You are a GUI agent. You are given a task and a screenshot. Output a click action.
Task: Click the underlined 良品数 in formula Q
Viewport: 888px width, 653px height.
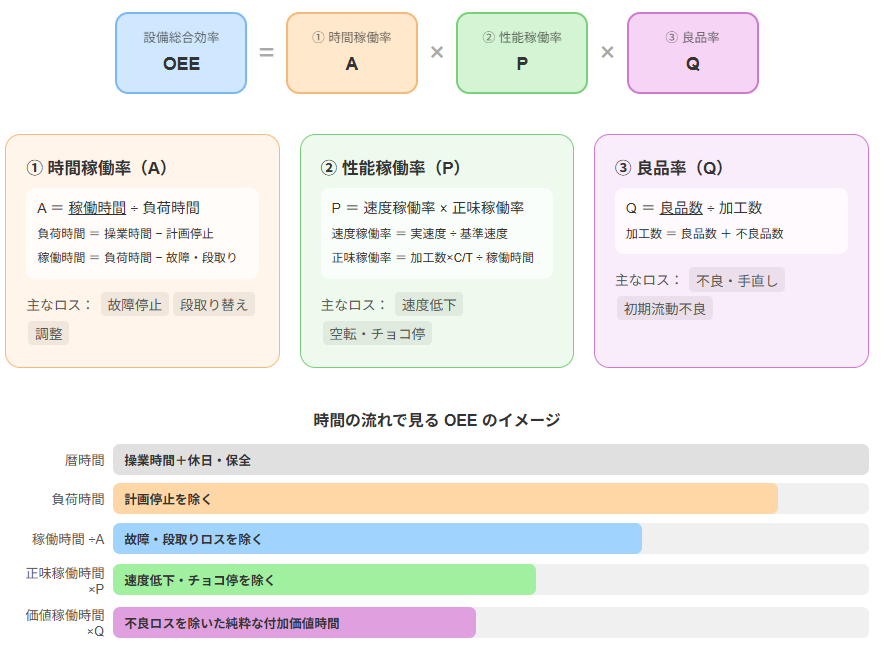(681, 208)
